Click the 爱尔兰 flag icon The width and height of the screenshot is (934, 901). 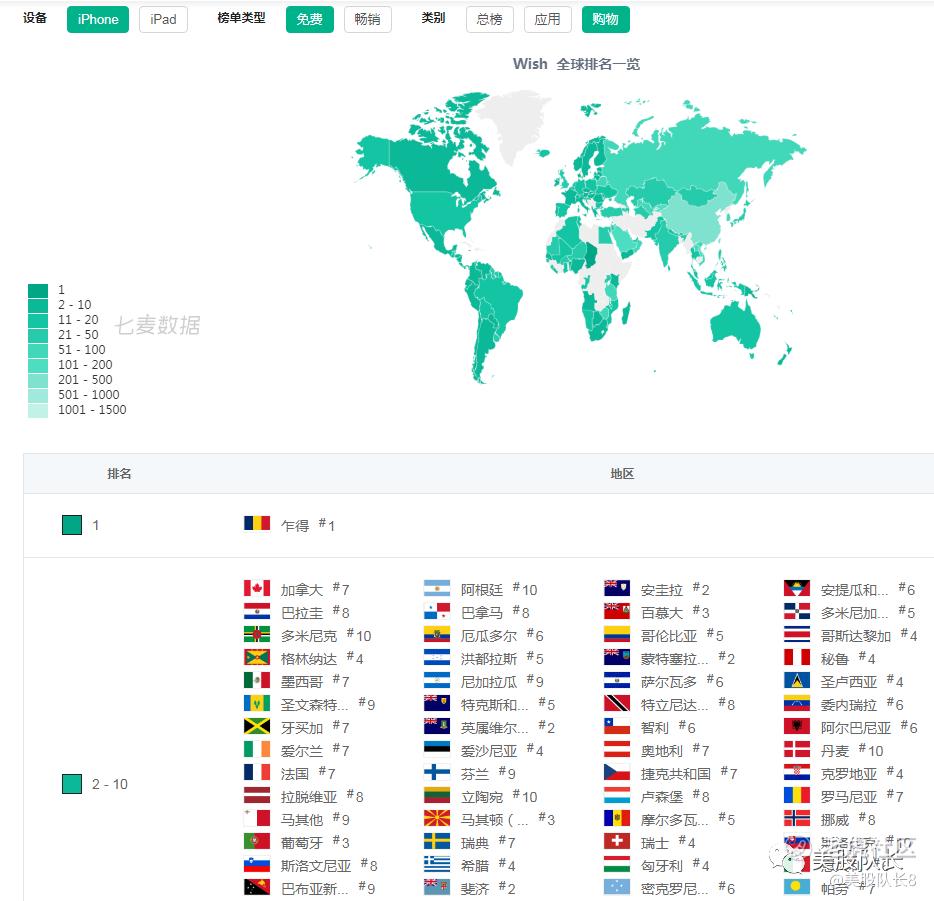(257, 749)
